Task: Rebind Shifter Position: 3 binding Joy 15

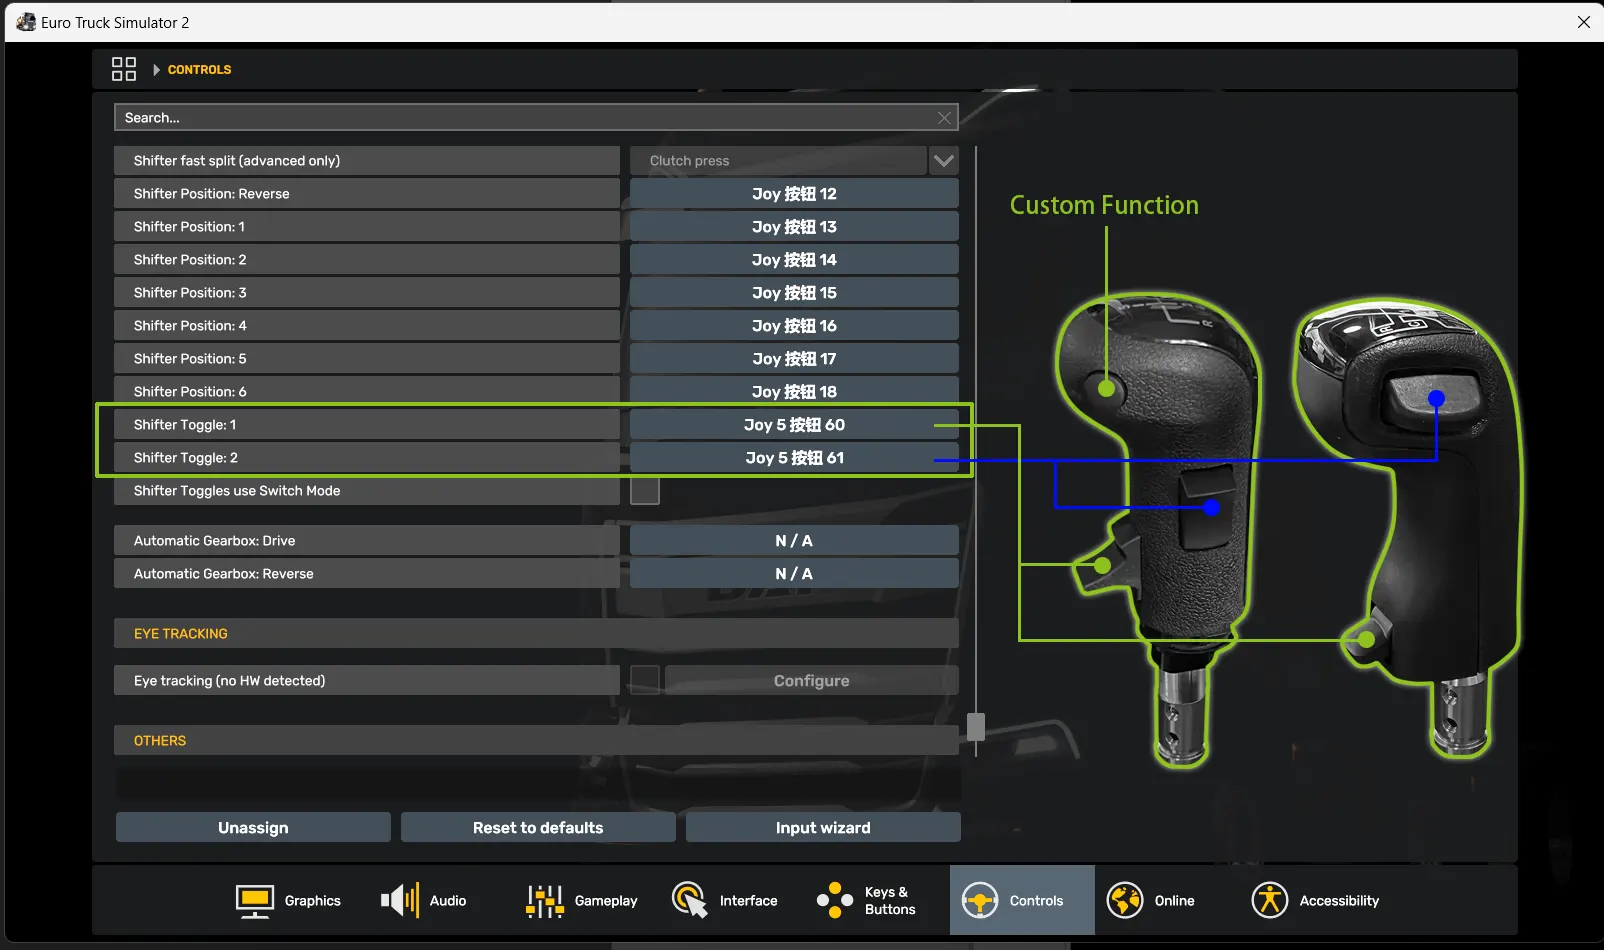Action: 795,293
